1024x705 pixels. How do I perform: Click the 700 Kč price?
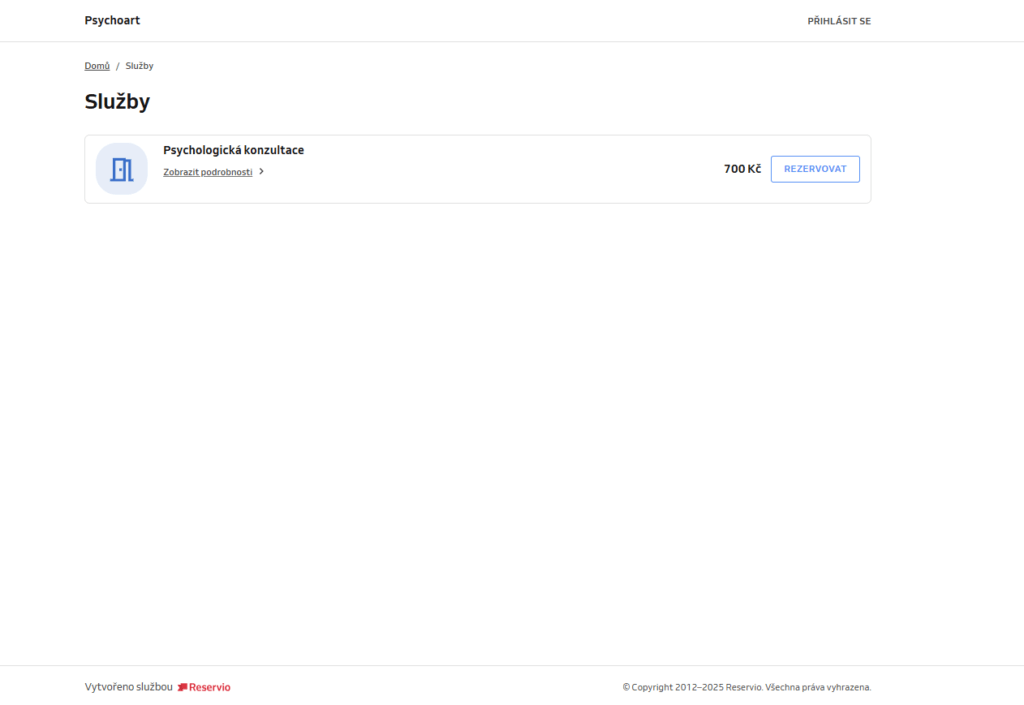click(742, 169)
